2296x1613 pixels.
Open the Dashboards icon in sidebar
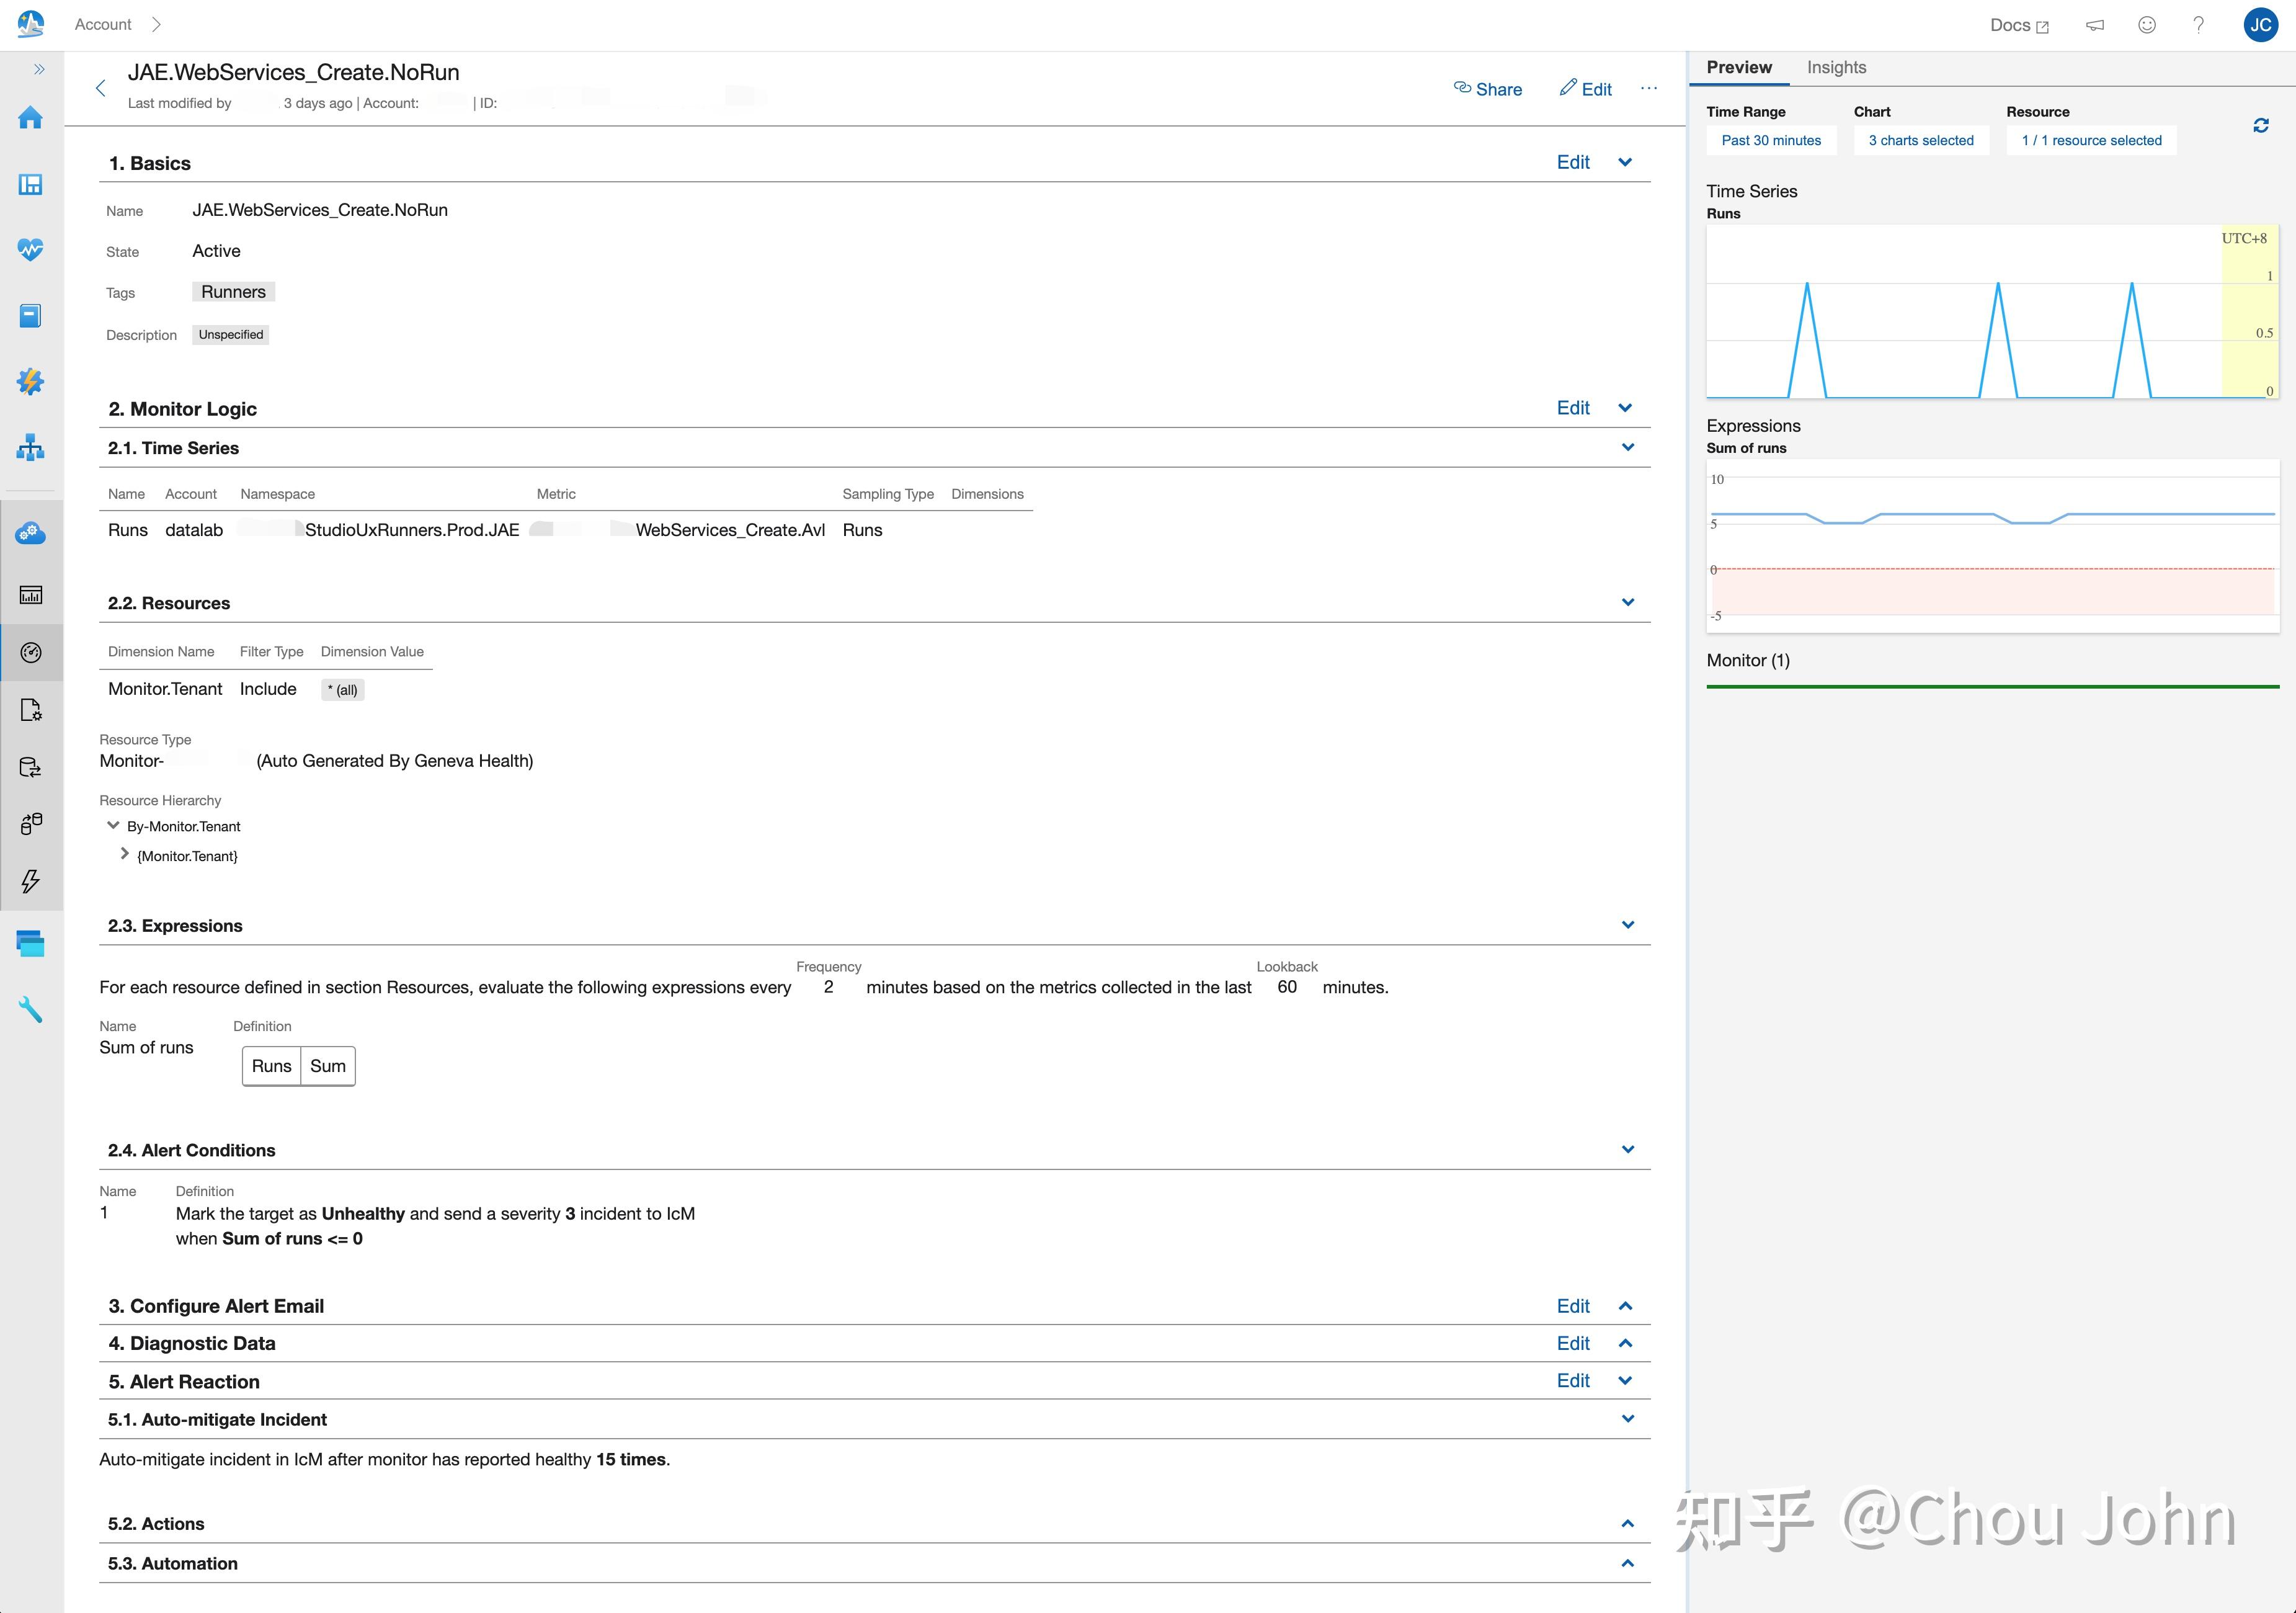coord(31,184)
